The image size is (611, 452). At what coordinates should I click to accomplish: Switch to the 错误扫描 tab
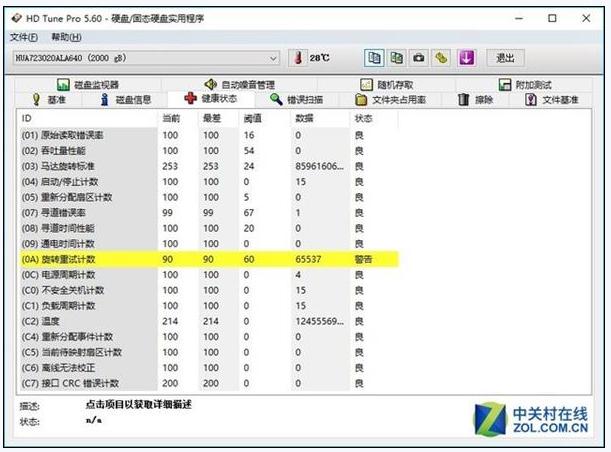[297, 100]
